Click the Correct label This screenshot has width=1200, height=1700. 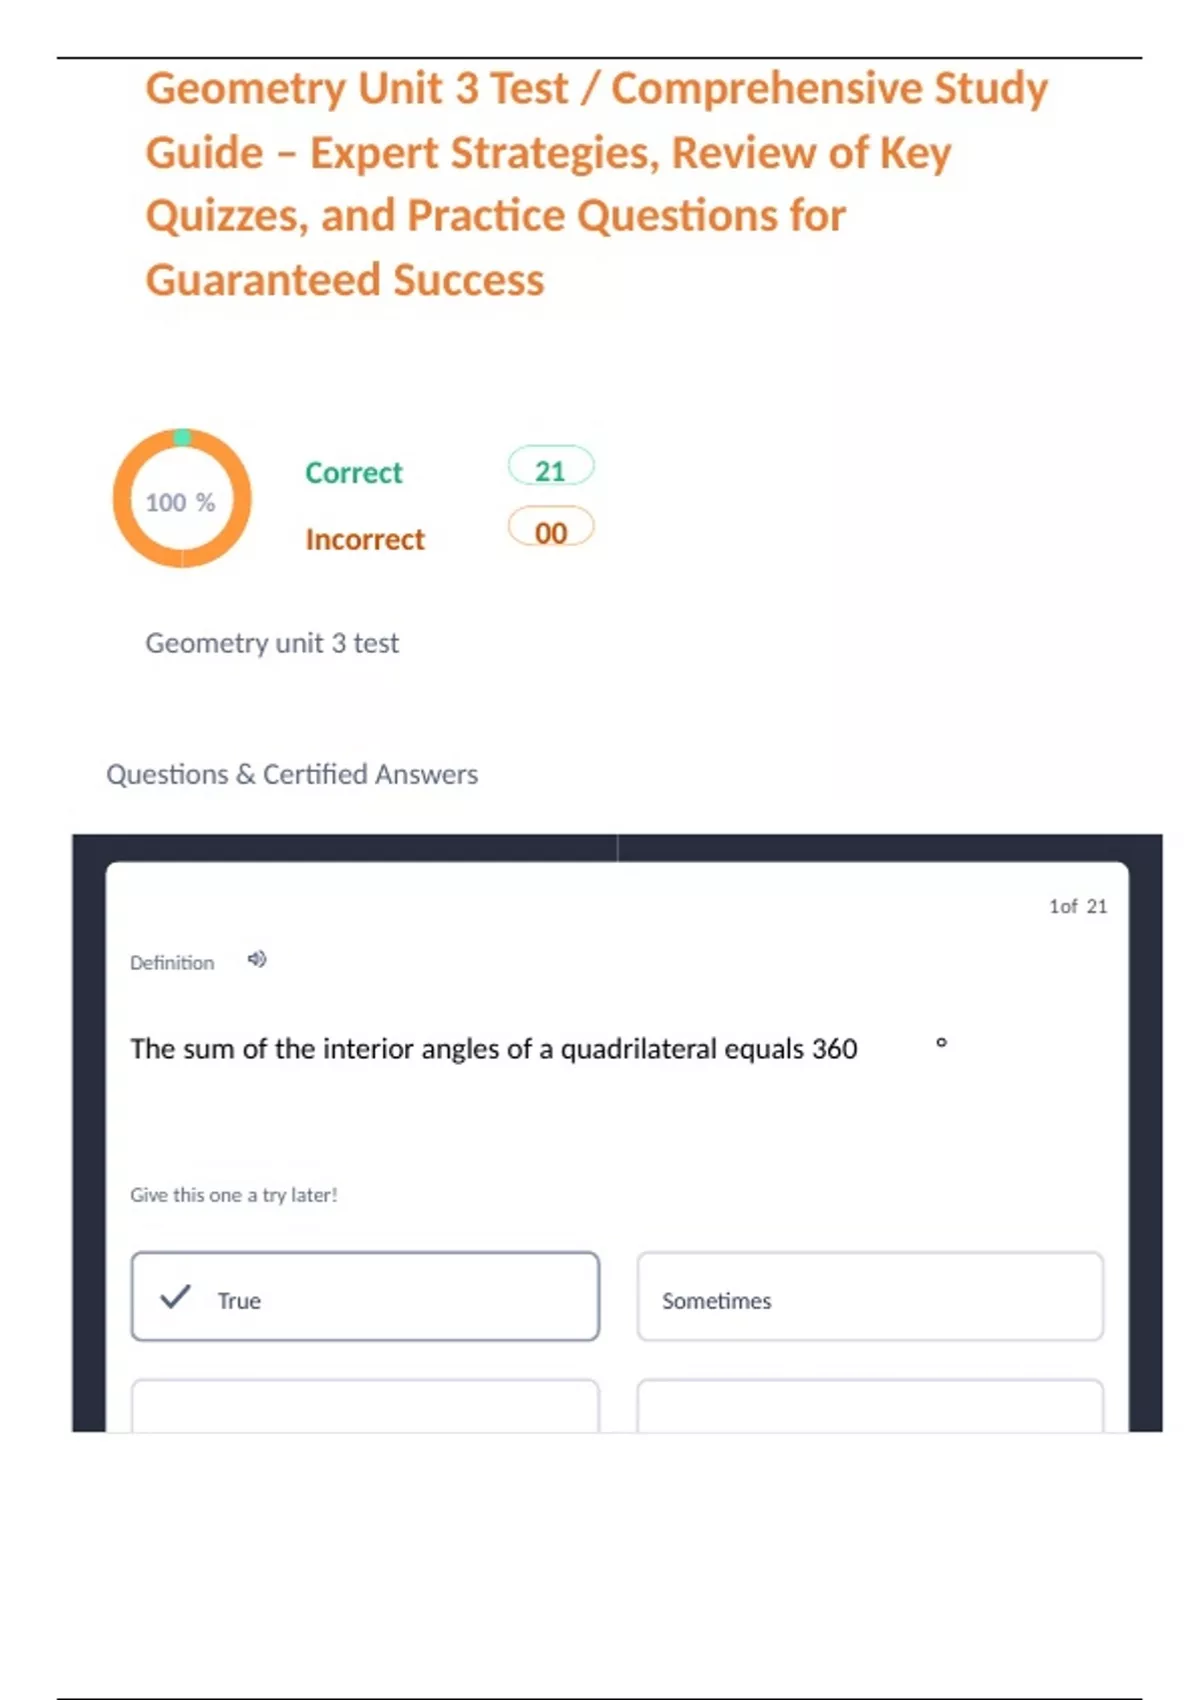(x=354, y=472)
